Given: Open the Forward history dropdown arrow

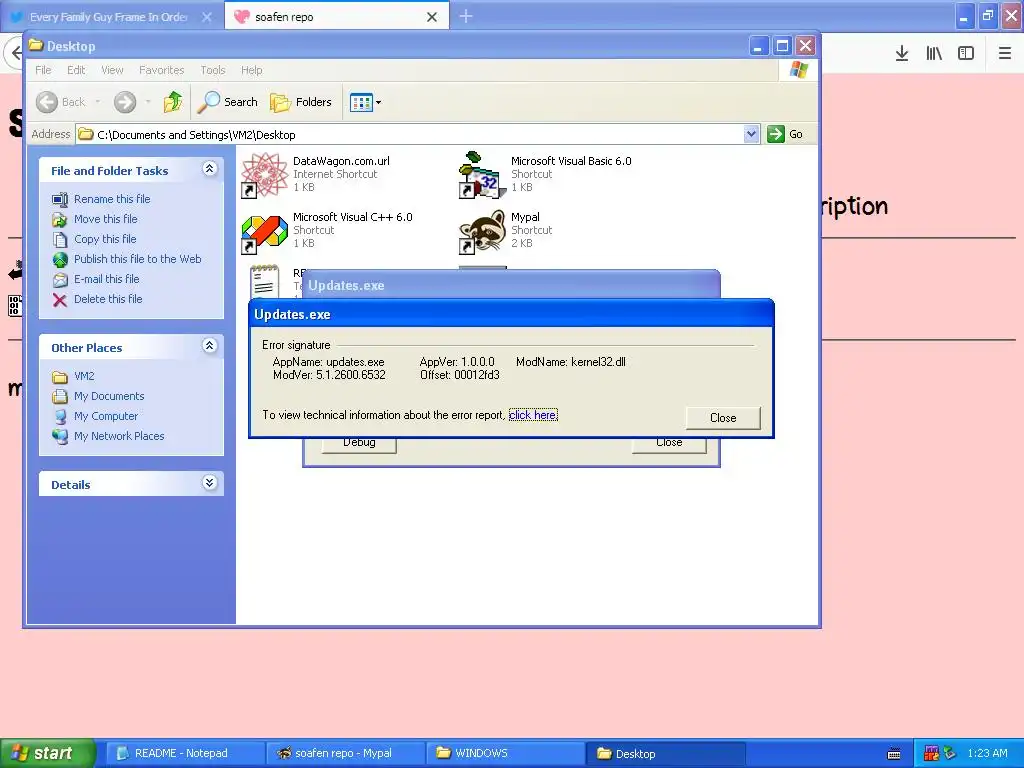Looking at the screenshot, I should 148,102.
